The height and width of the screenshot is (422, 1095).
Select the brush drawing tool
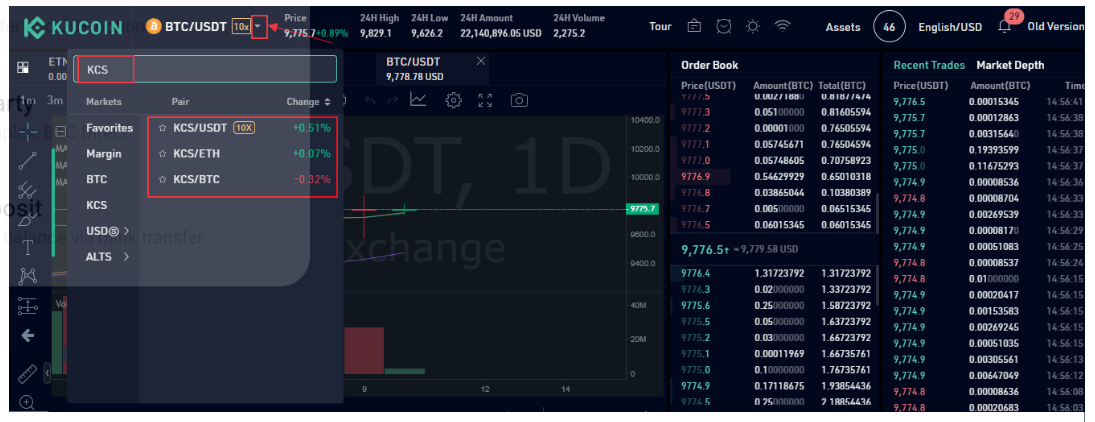tap(28, 219)
